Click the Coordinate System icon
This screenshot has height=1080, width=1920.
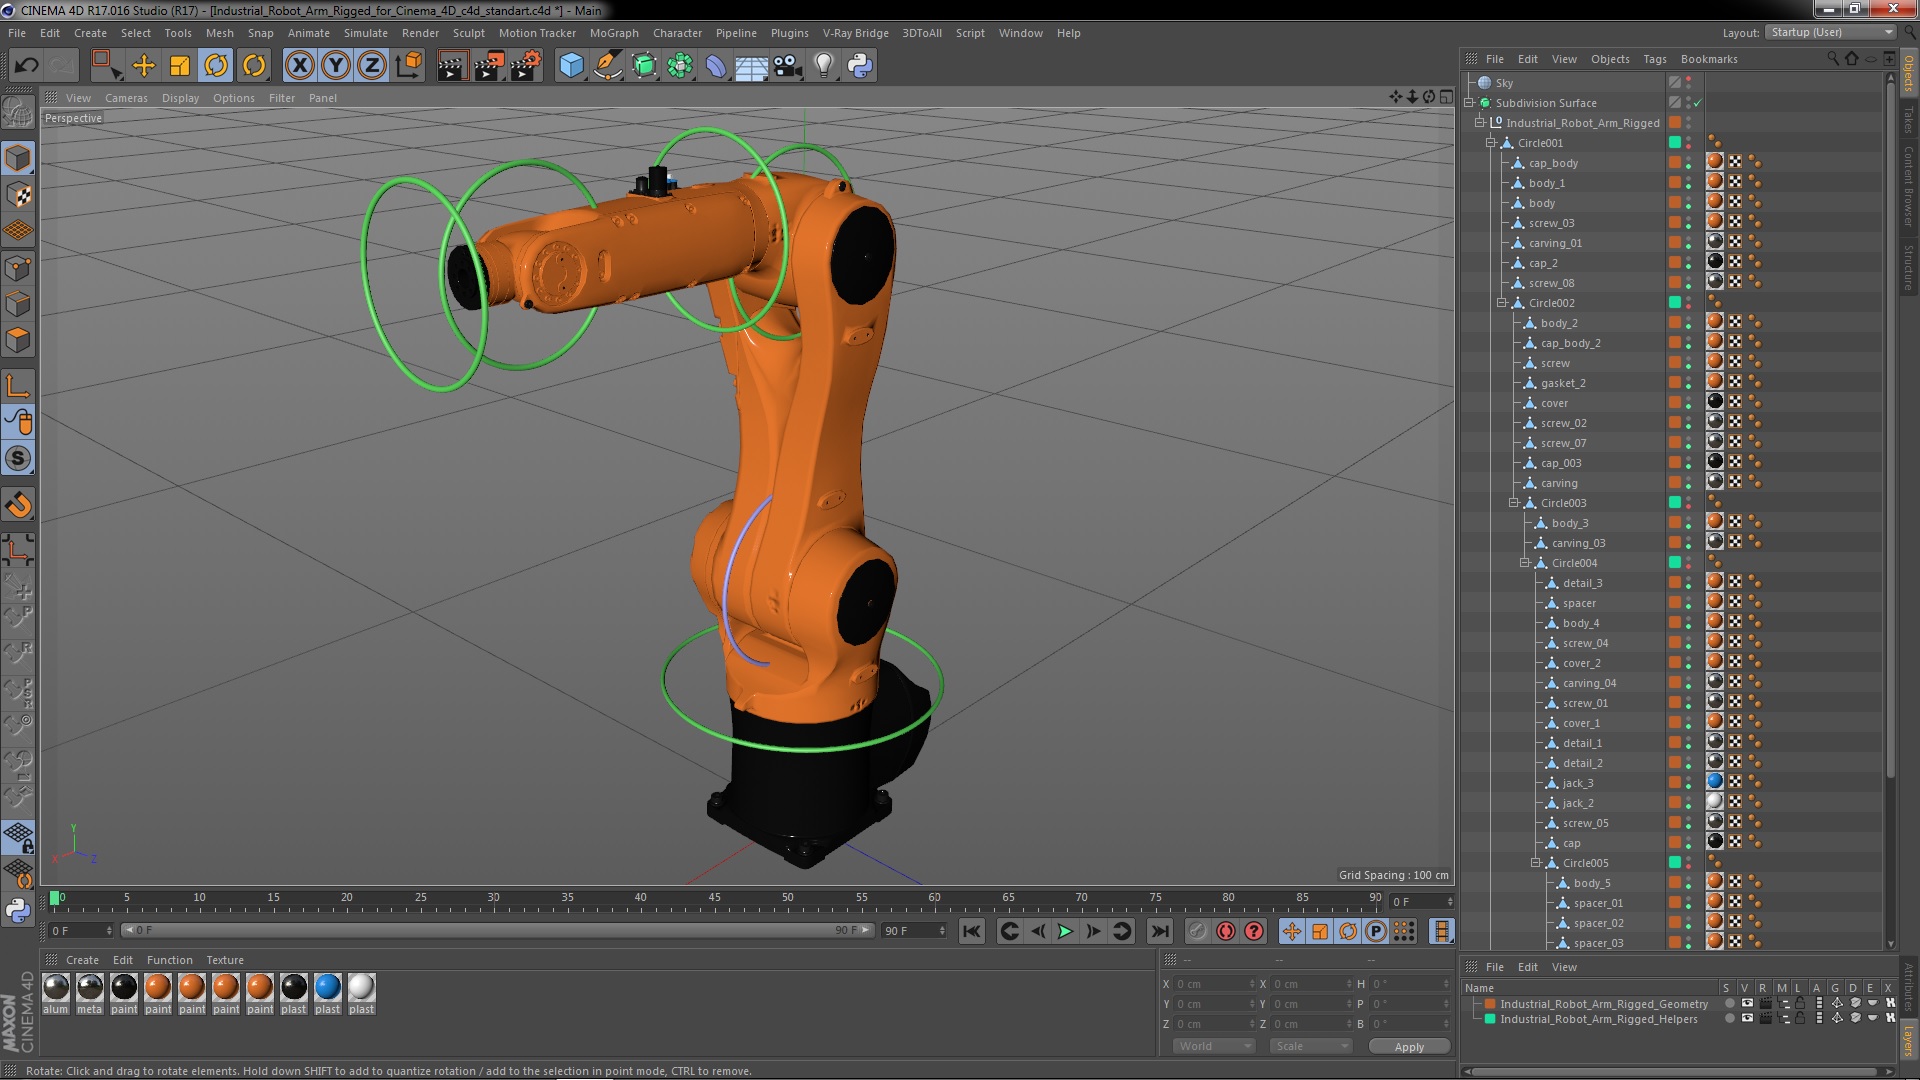(409, 66)
